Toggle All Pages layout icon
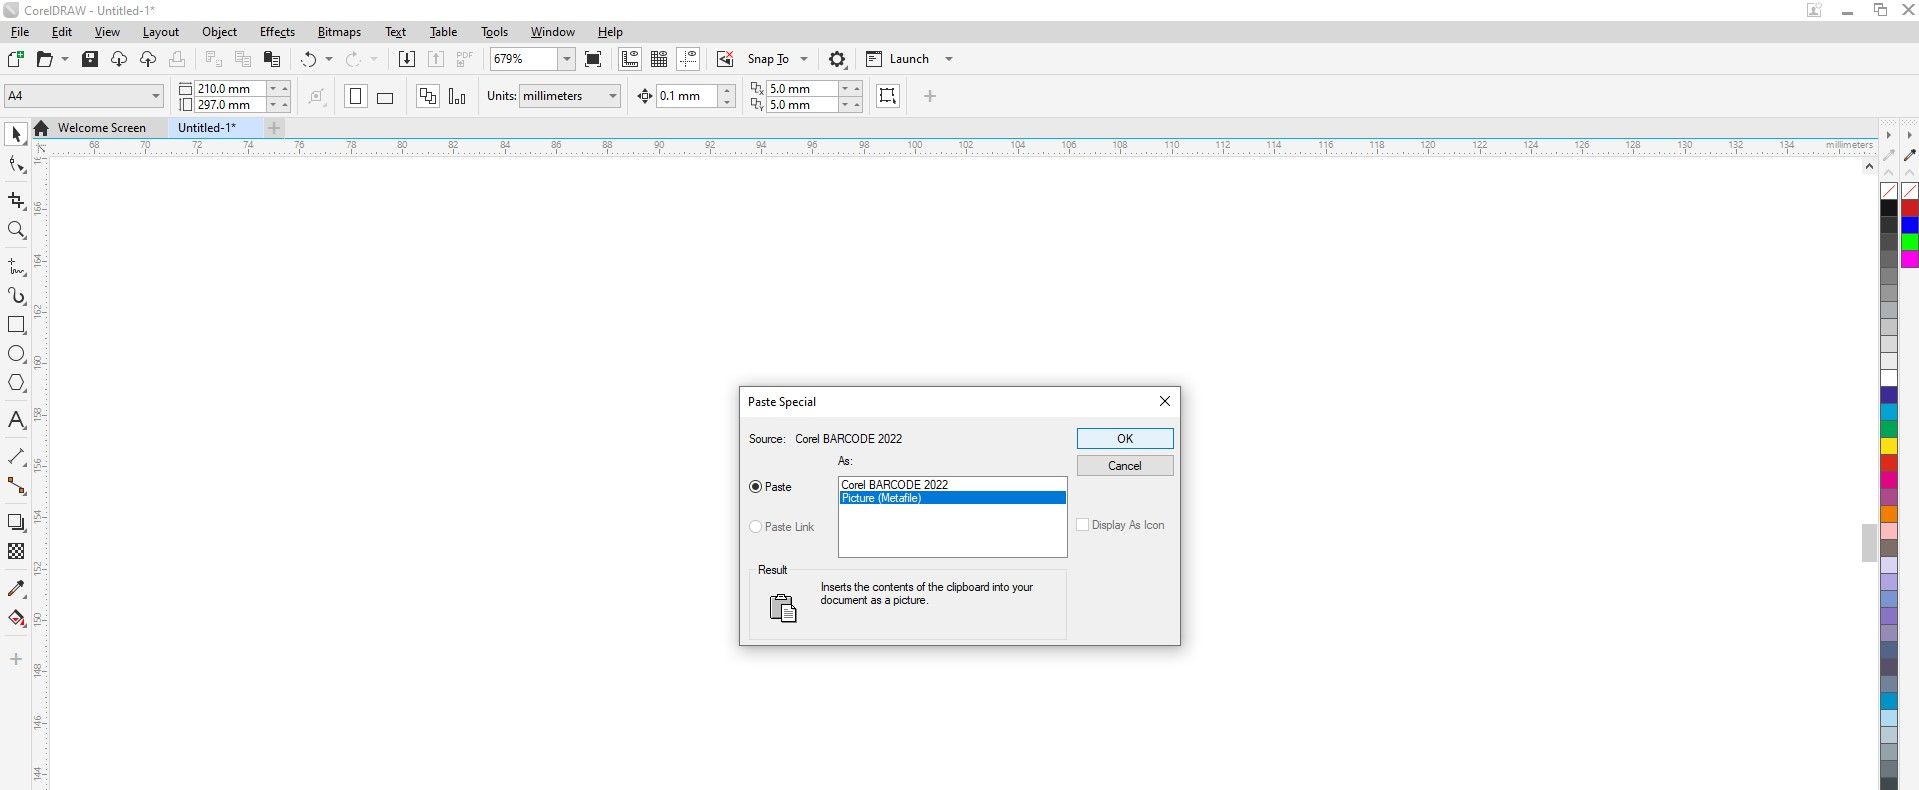Screen dimensions: 1919x790 (428, 96)
